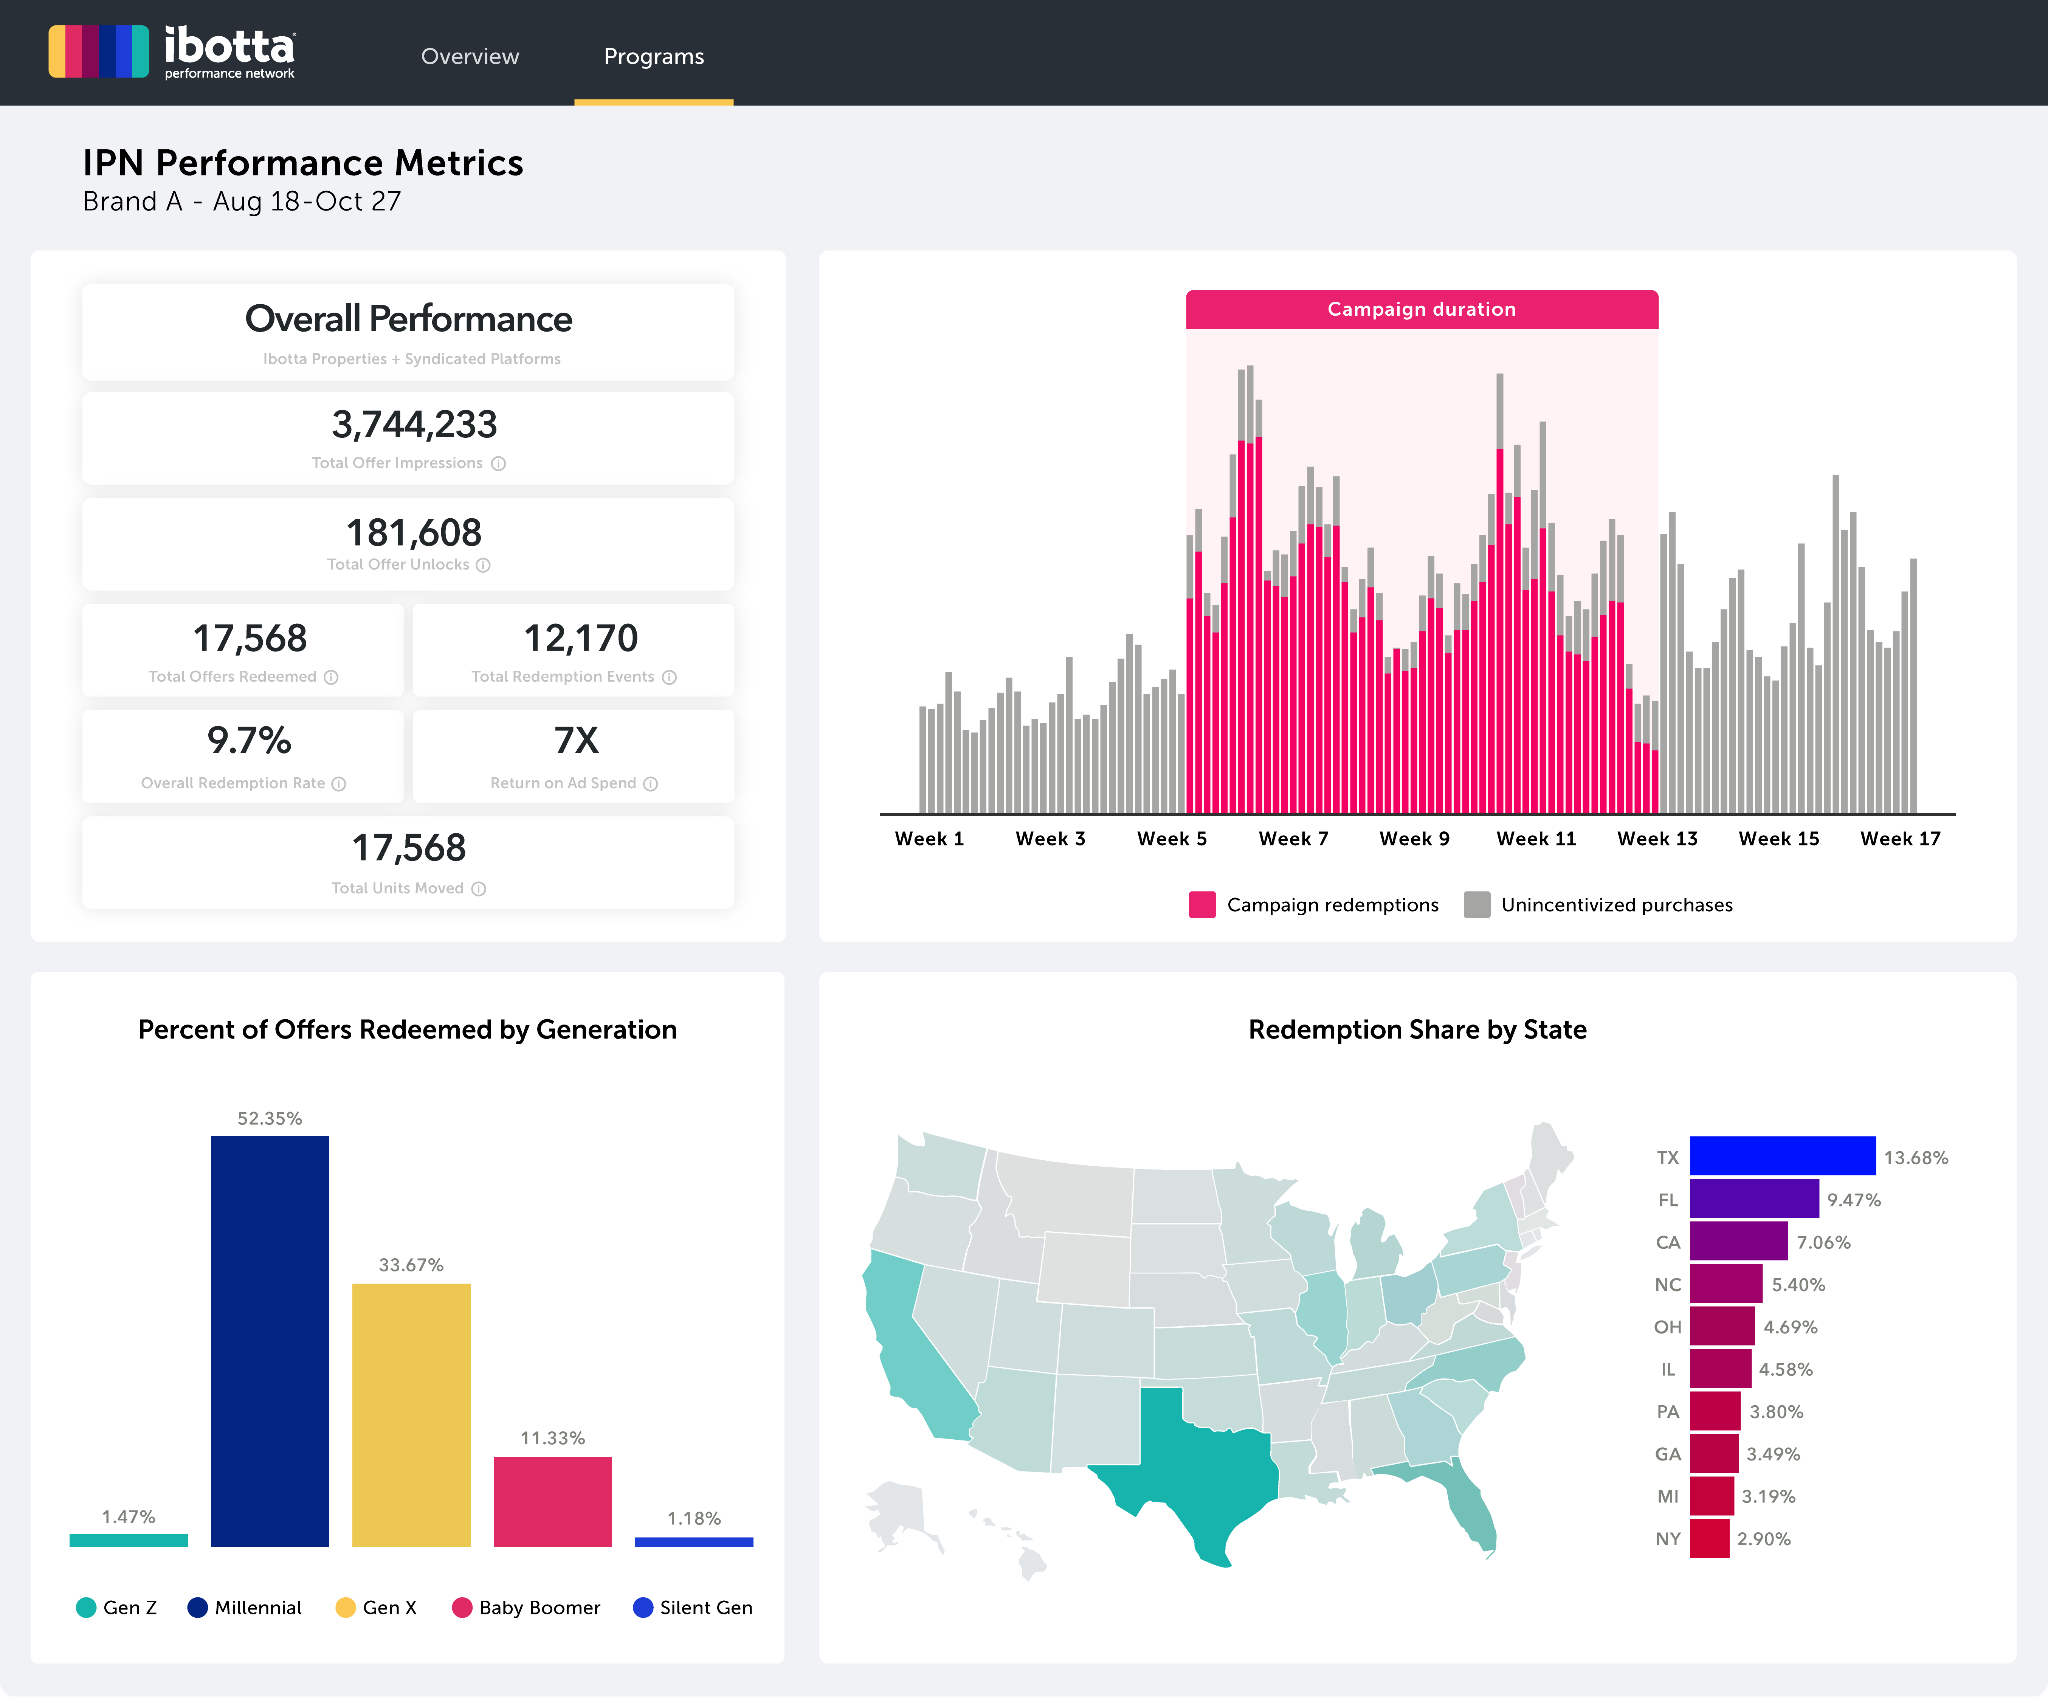Click the Gen X legend color dot
Image resolution: width=2048 pixels, height=1697 pixels.
tap(346, 1608)
